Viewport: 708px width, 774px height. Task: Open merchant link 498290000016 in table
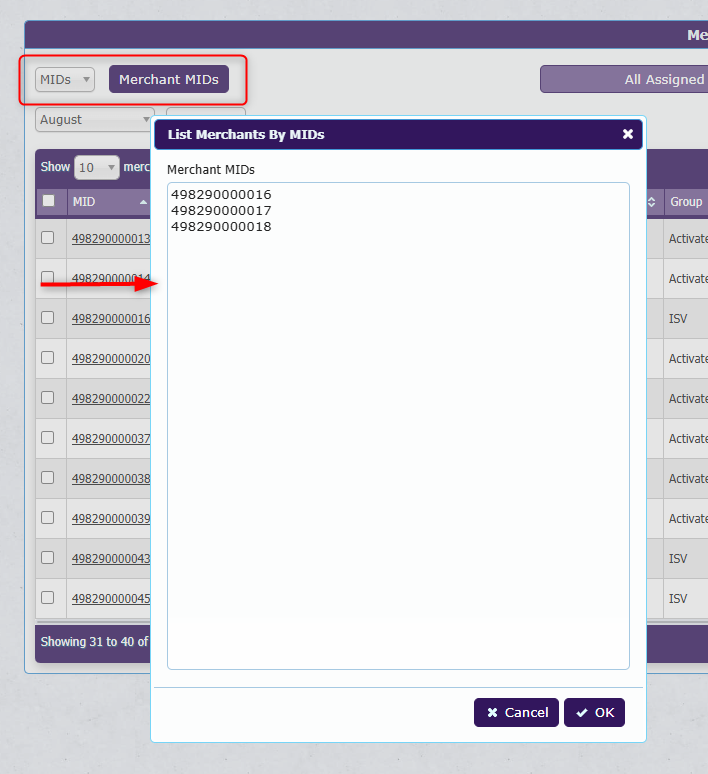(111, 318)
